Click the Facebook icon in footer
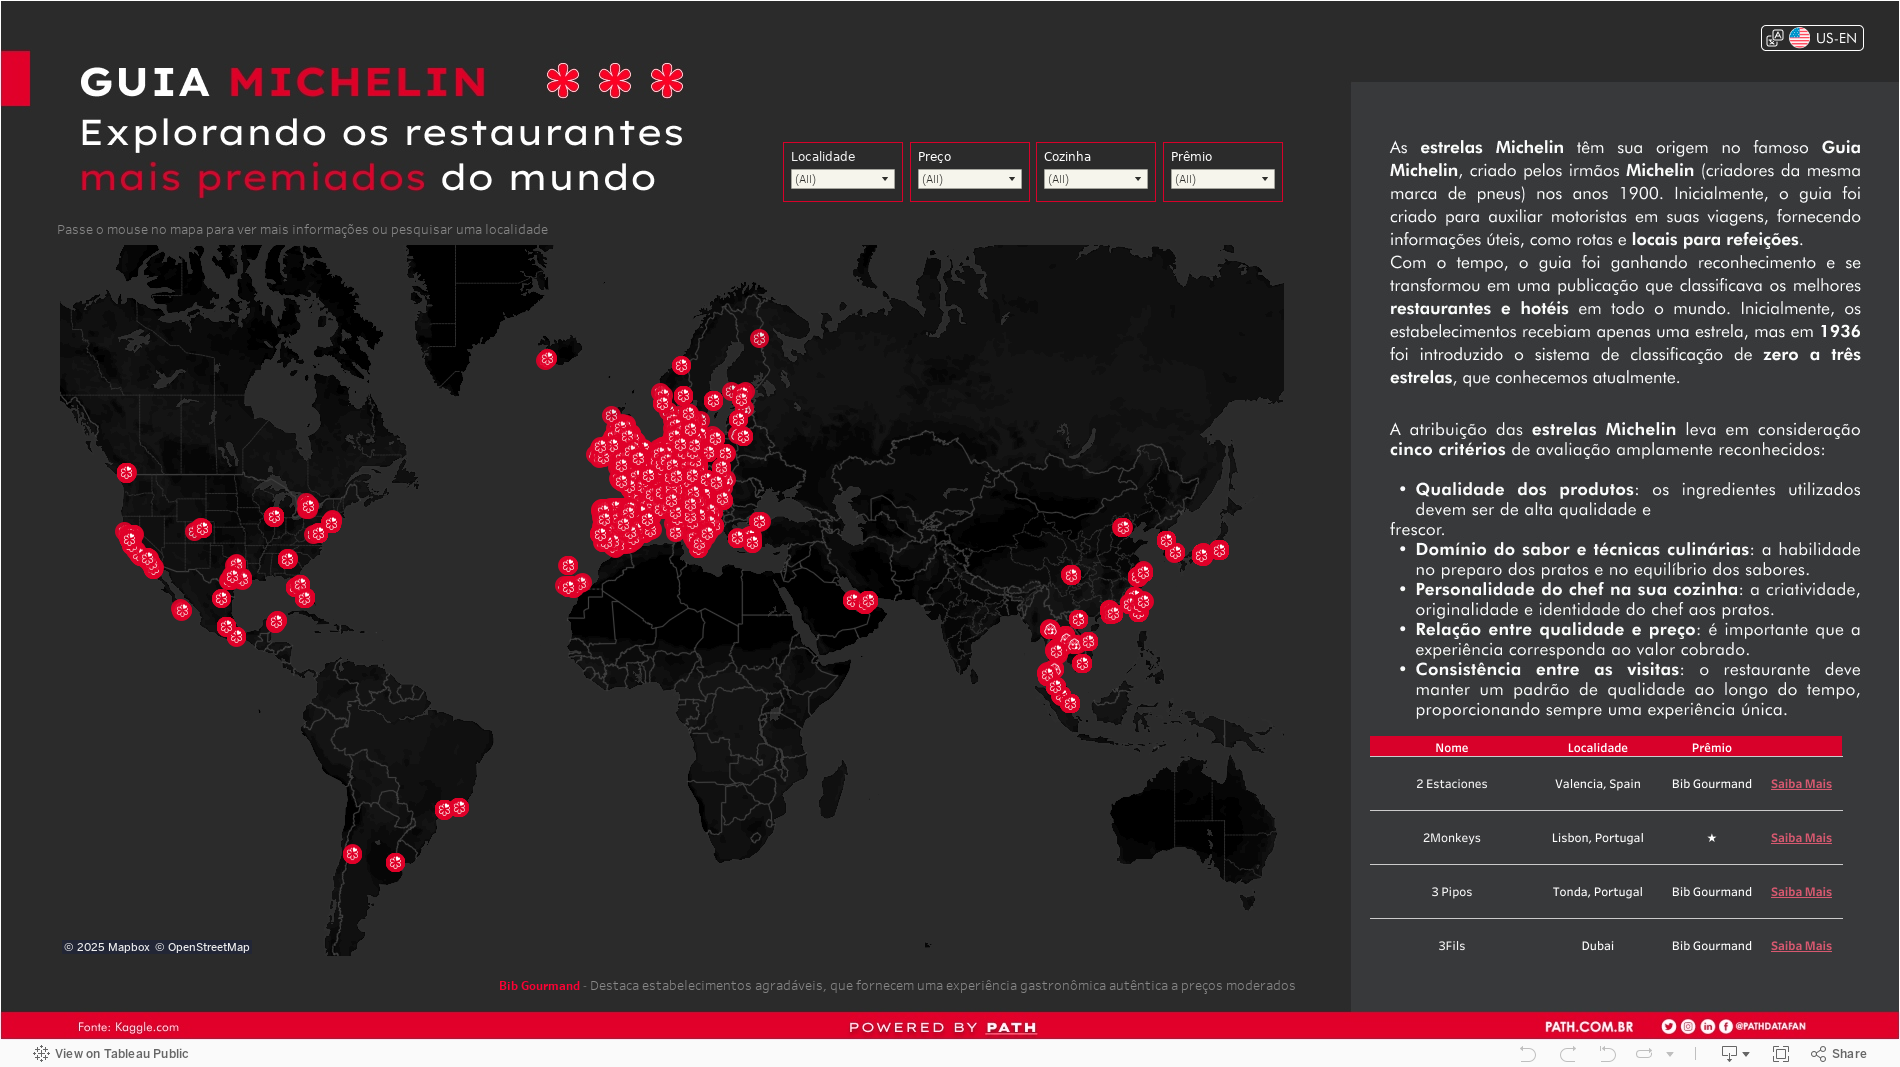1900x1067 pixels. (1726, 1026)
